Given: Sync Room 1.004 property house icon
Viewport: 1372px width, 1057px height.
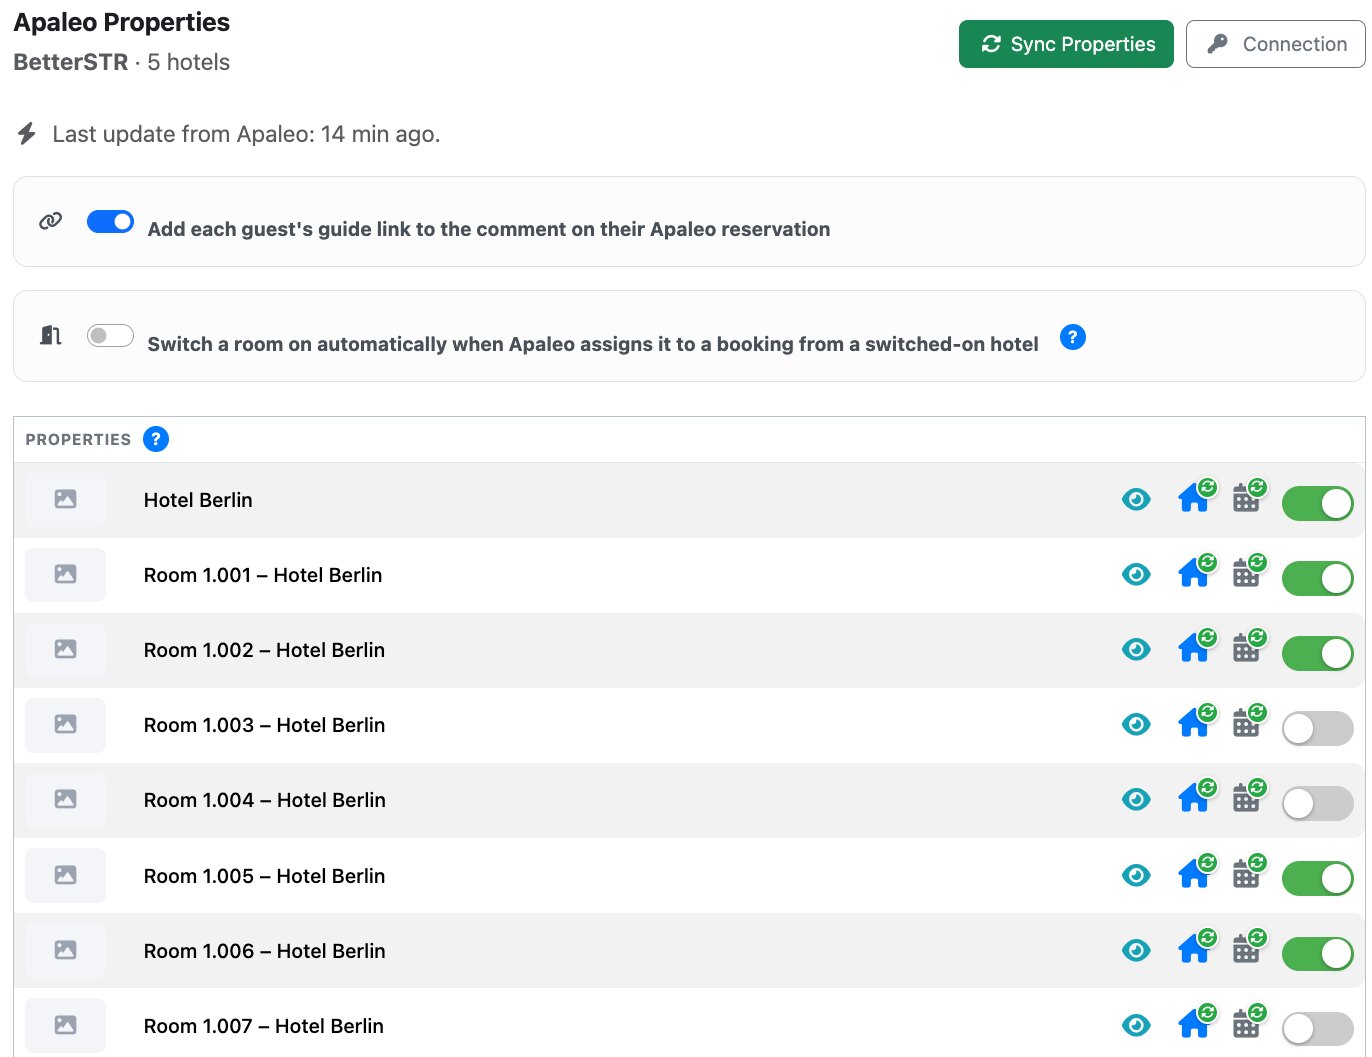Looking at the screenshot, I should click(1196, 796).
